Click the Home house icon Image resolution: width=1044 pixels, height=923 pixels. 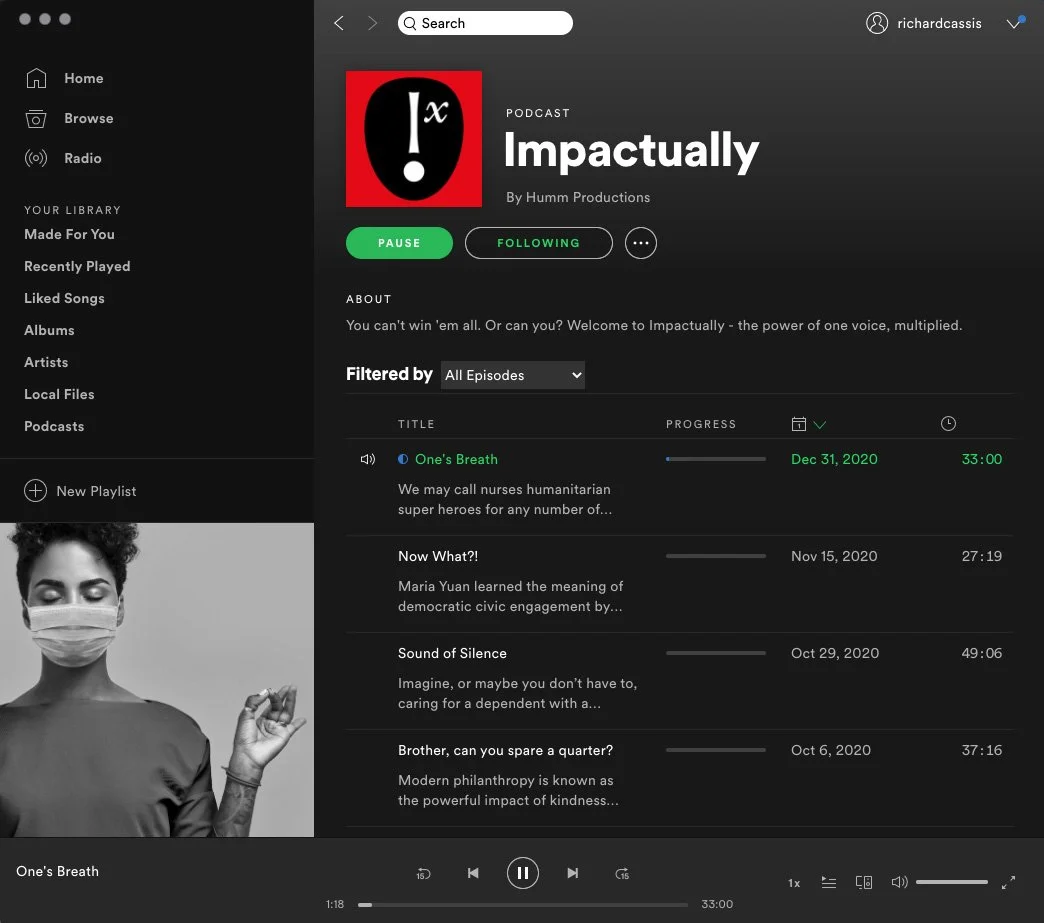point(36,78)
